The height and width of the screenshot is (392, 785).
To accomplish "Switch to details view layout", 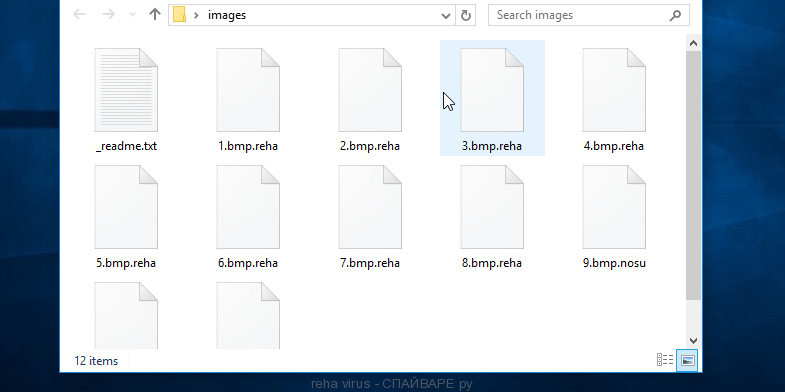I will (x=665, y=360).
